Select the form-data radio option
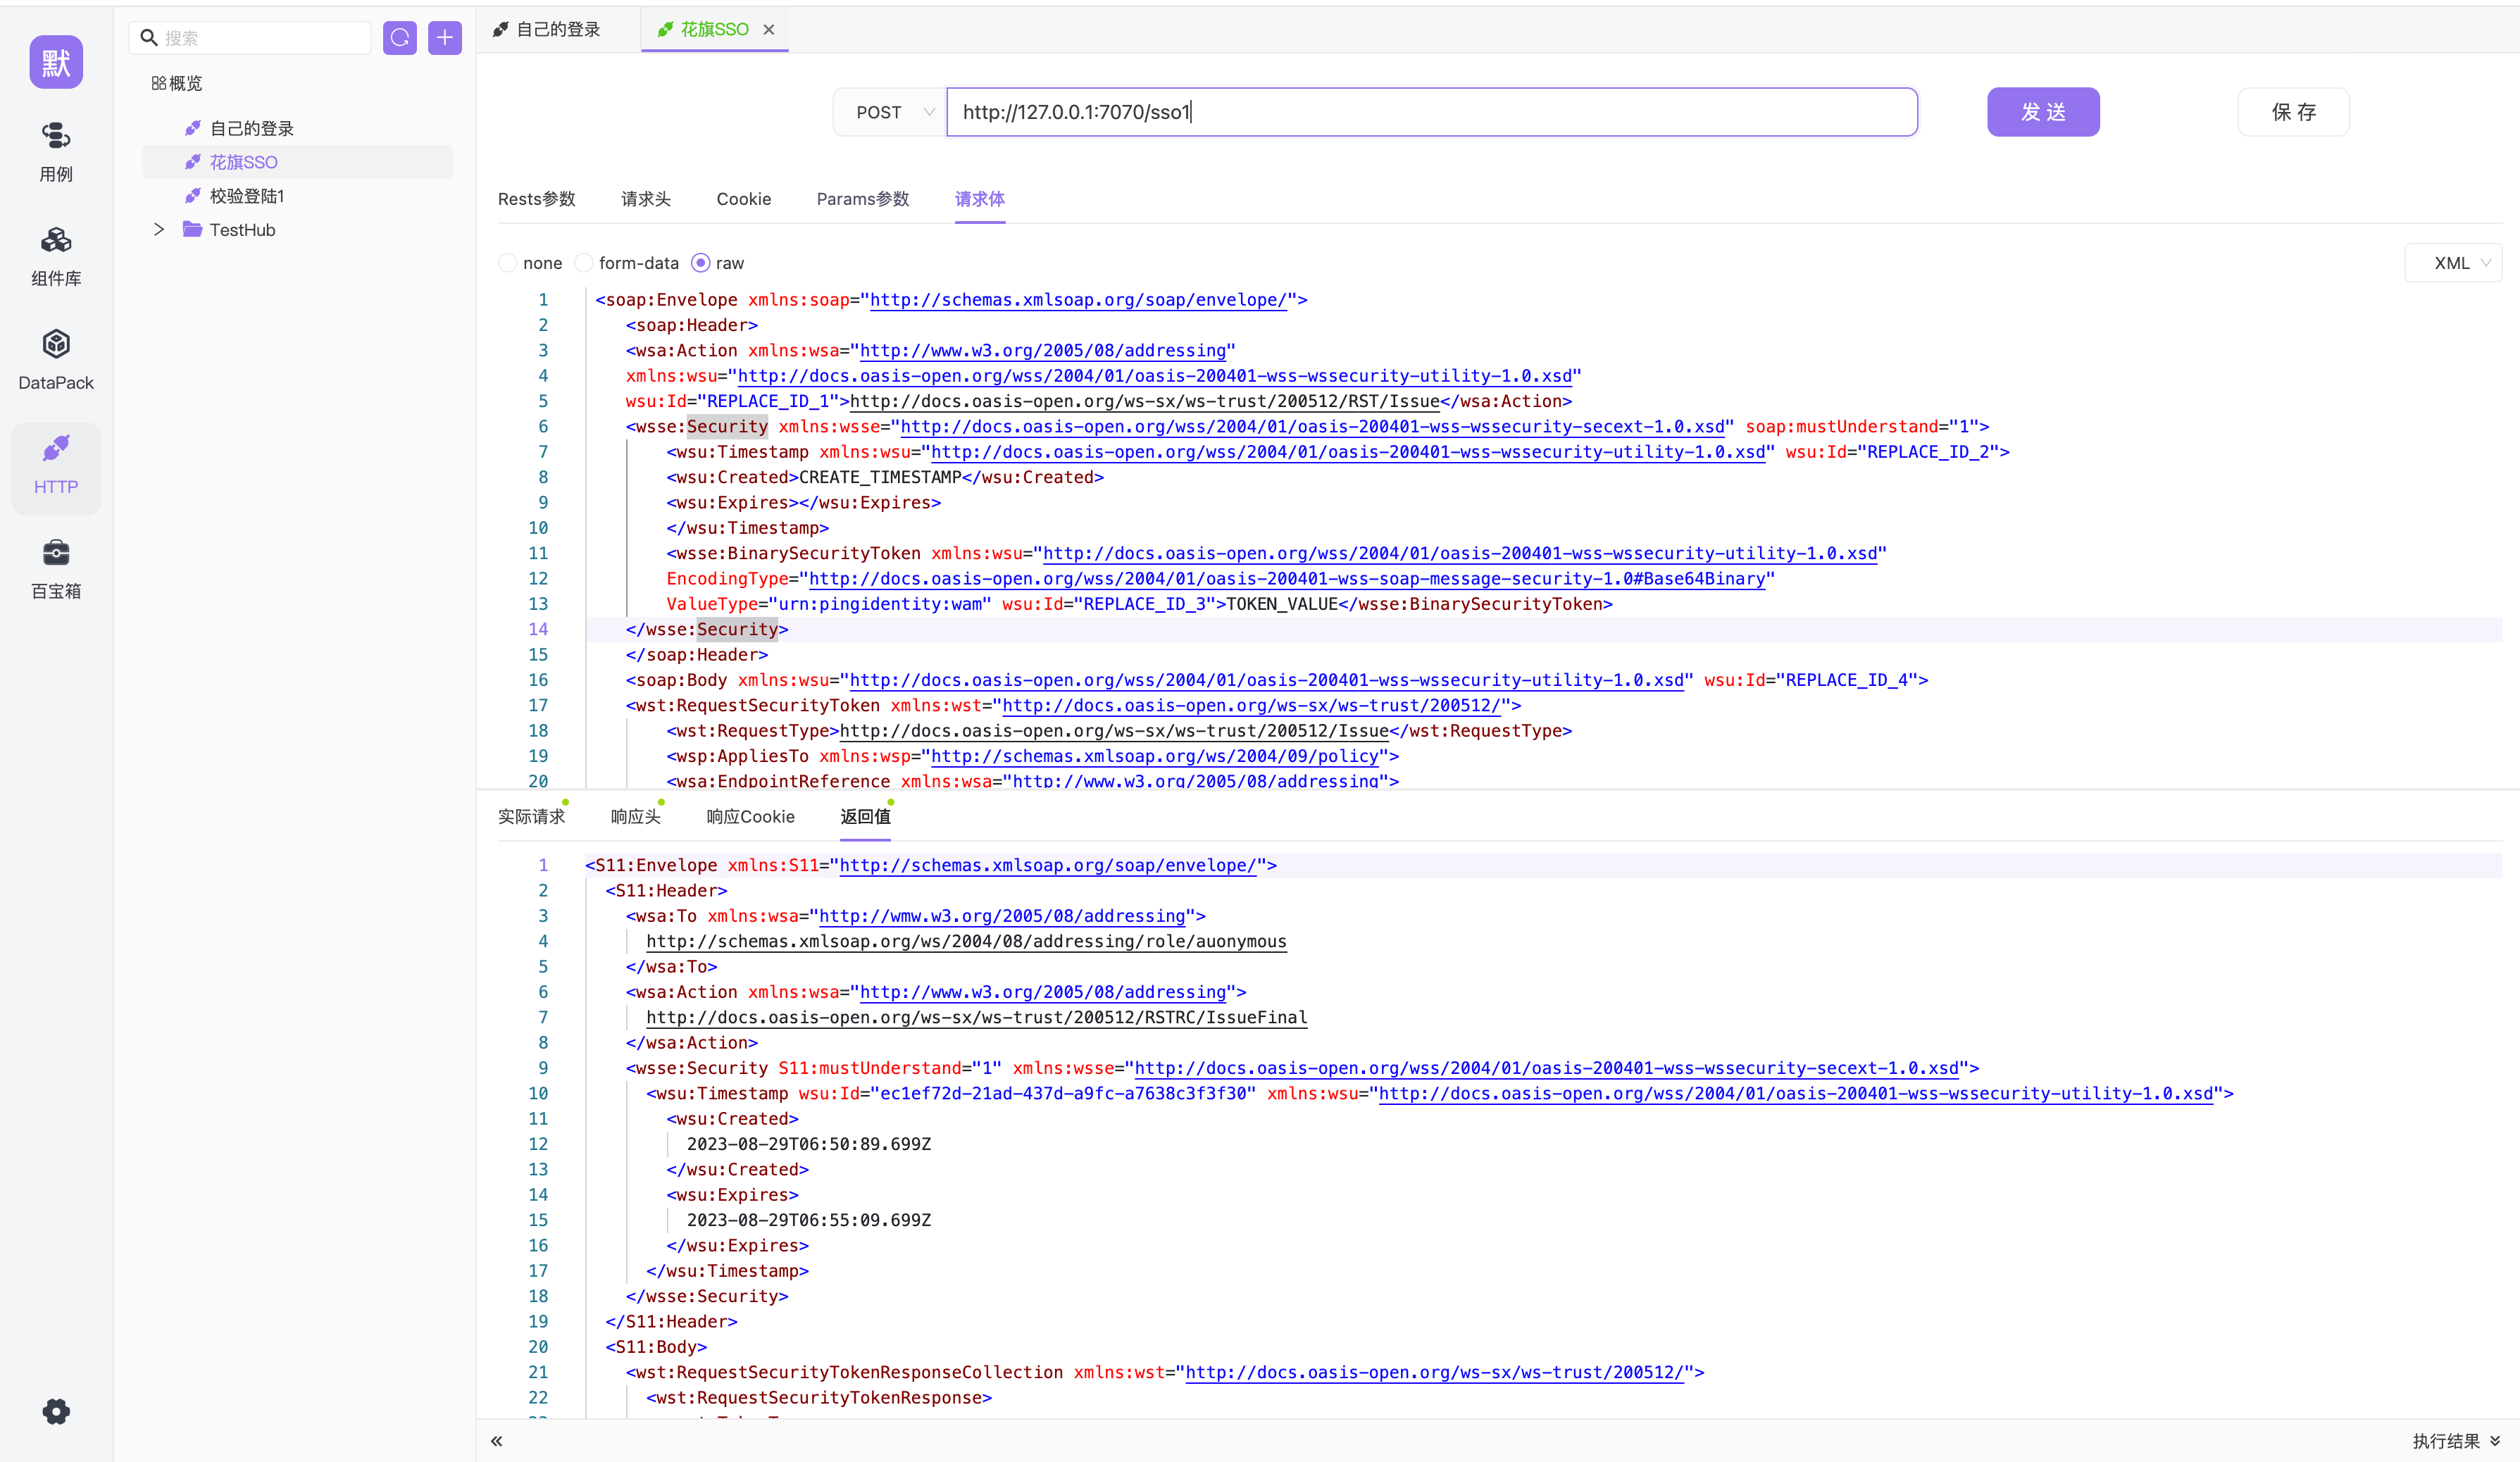The image size is (2520, 1462). click(x=584, y=263)
